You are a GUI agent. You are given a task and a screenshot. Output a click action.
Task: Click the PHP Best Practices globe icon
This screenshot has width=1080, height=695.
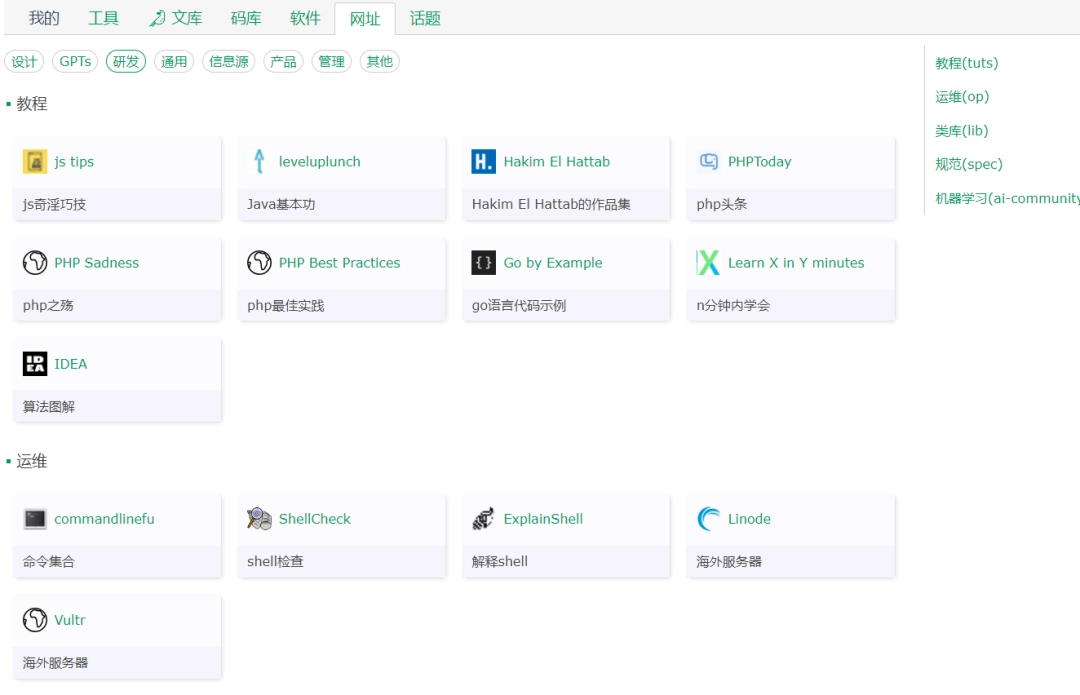(259, 263)
